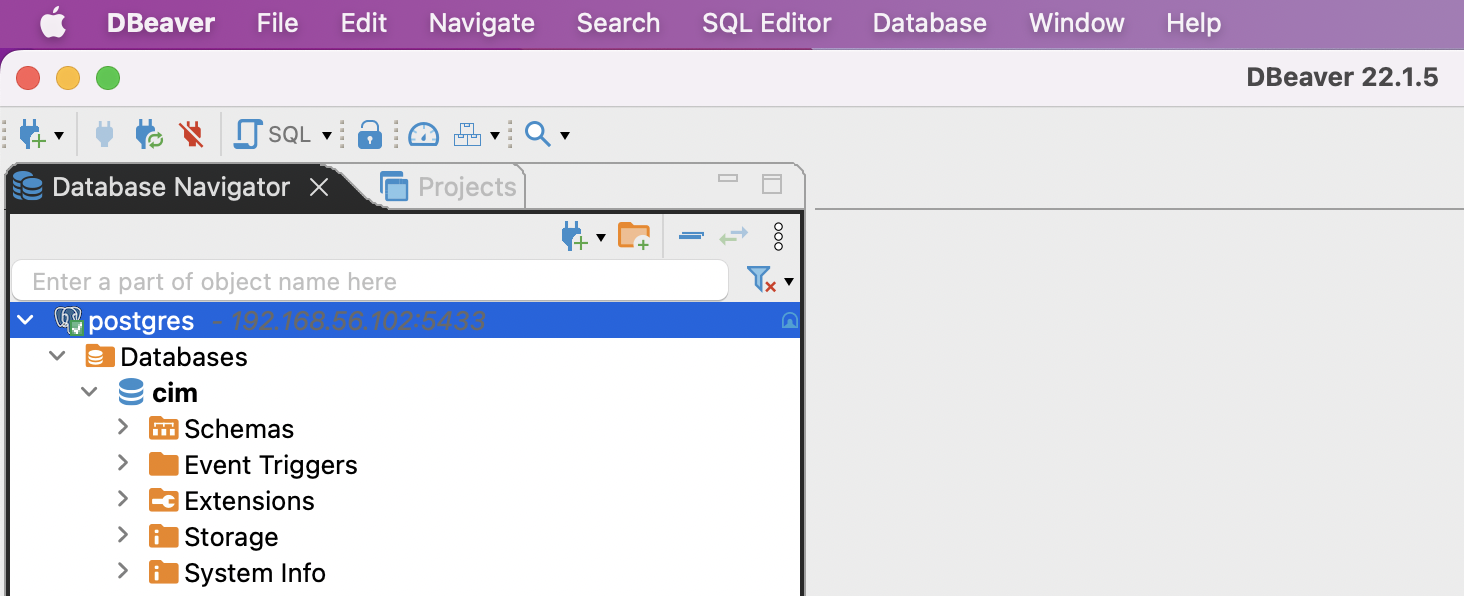Viewport: 1464px width, 596px height.
Task: Select the System Info folder
Action: point(237,573)
